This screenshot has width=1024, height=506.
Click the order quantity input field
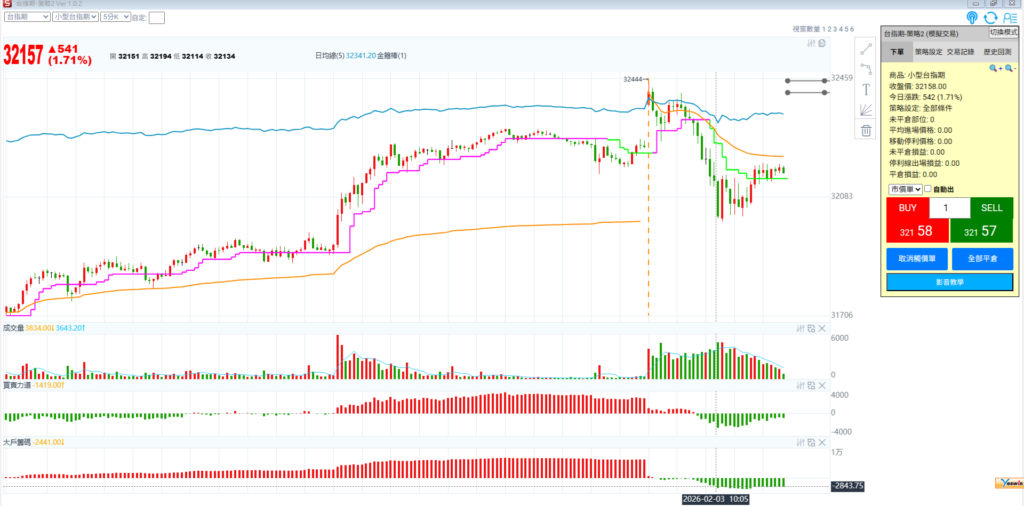[949, 208]
